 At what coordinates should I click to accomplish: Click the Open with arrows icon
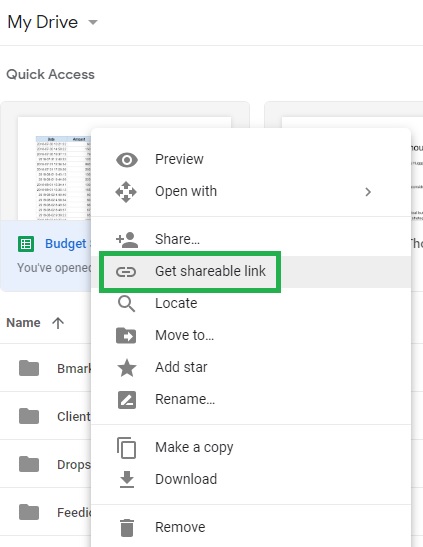pos(126,192)
